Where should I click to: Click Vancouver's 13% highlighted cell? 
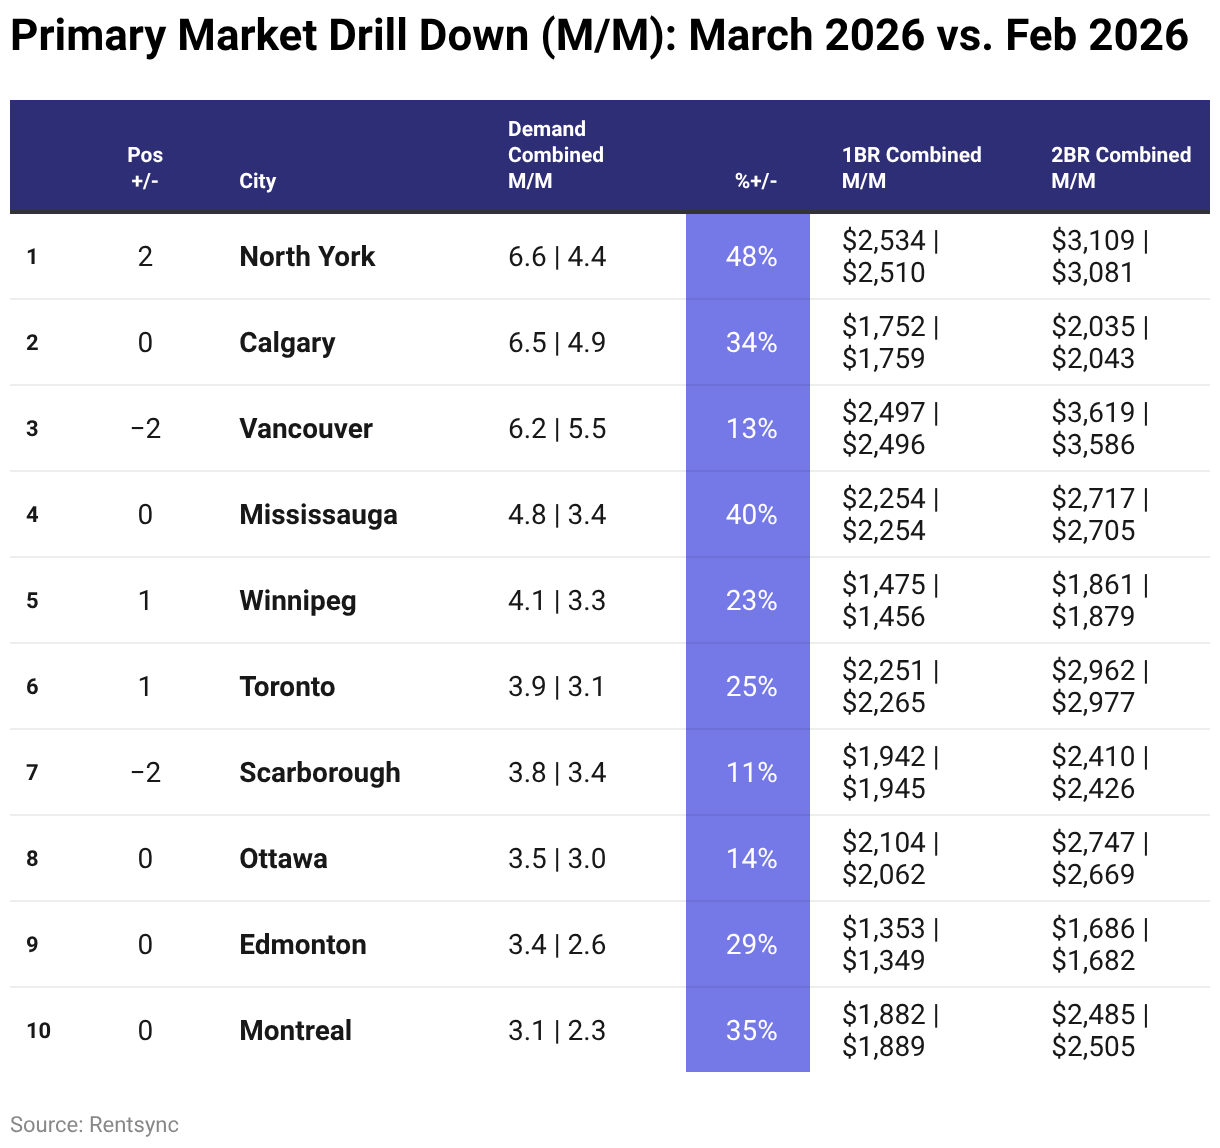(750, 429)
